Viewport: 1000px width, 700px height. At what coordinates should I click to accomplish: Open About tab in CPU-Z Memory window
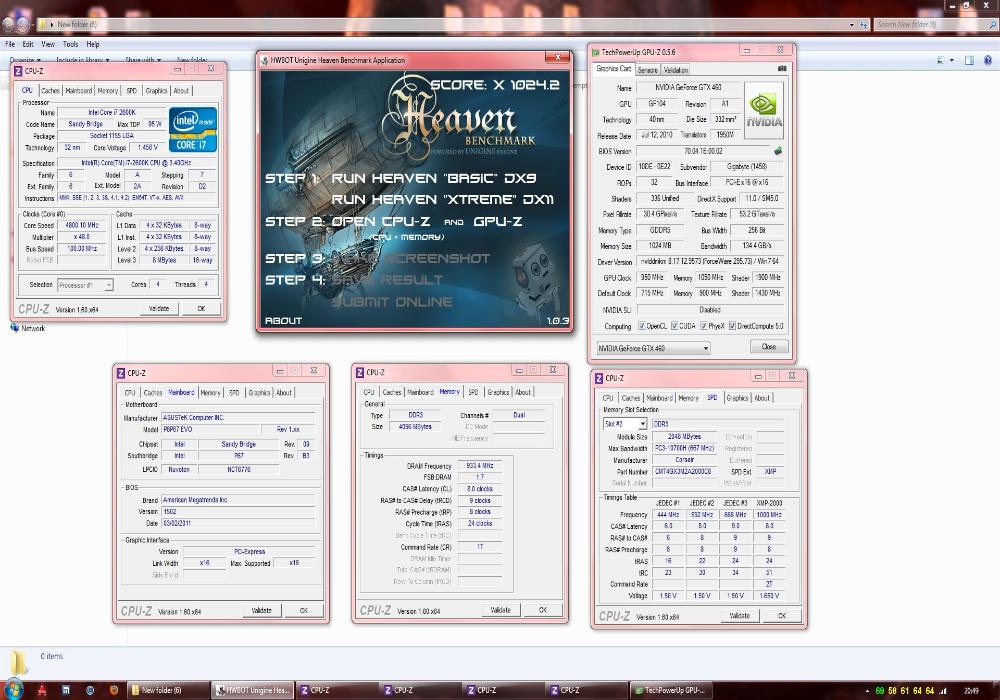coord(523,392)
